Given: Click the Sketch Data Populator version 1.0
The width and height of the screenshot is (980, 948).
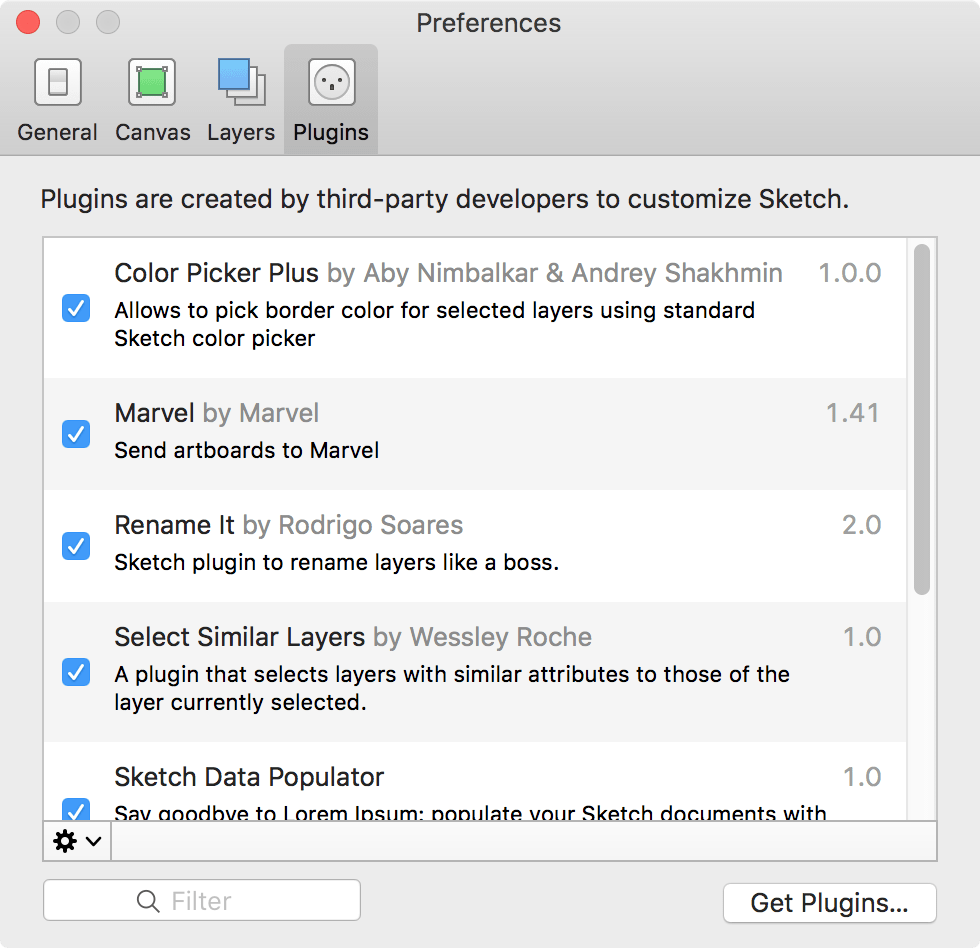Looking at the screenshot, I should (x=862, y=777).
